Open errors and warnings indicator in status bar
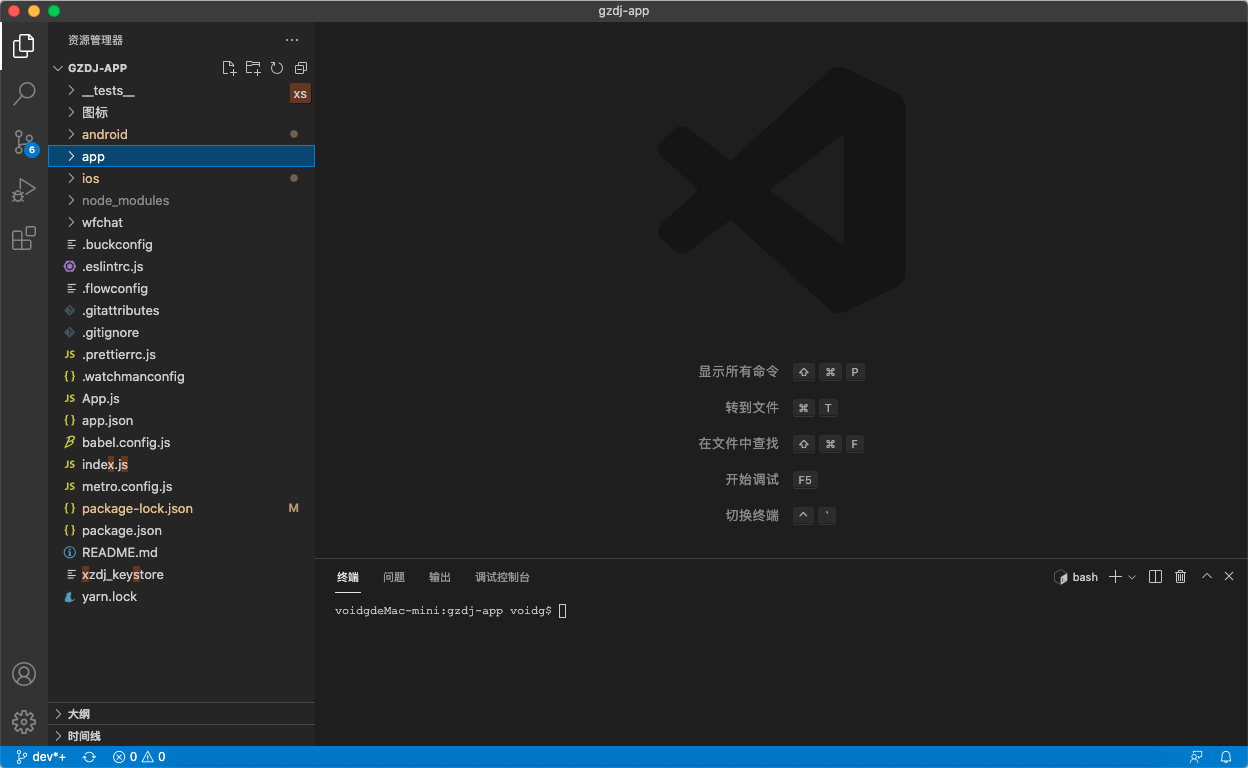 (139, 757)
